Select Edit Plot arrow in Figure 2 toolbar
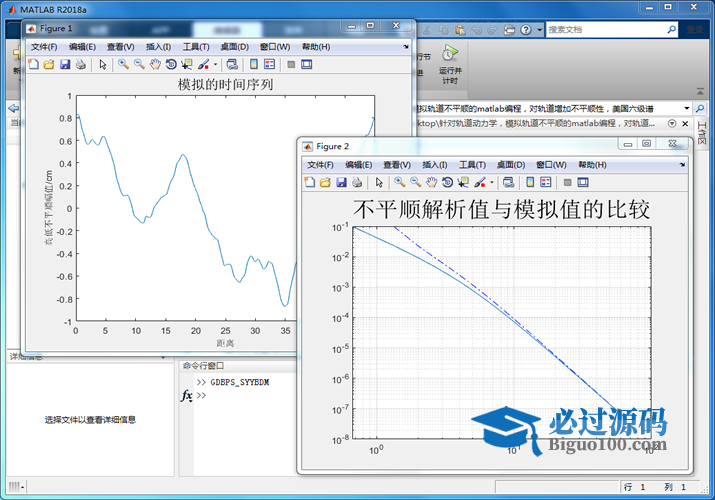The image size is (715, 500). pyautogui.click(x=379, y=183)
